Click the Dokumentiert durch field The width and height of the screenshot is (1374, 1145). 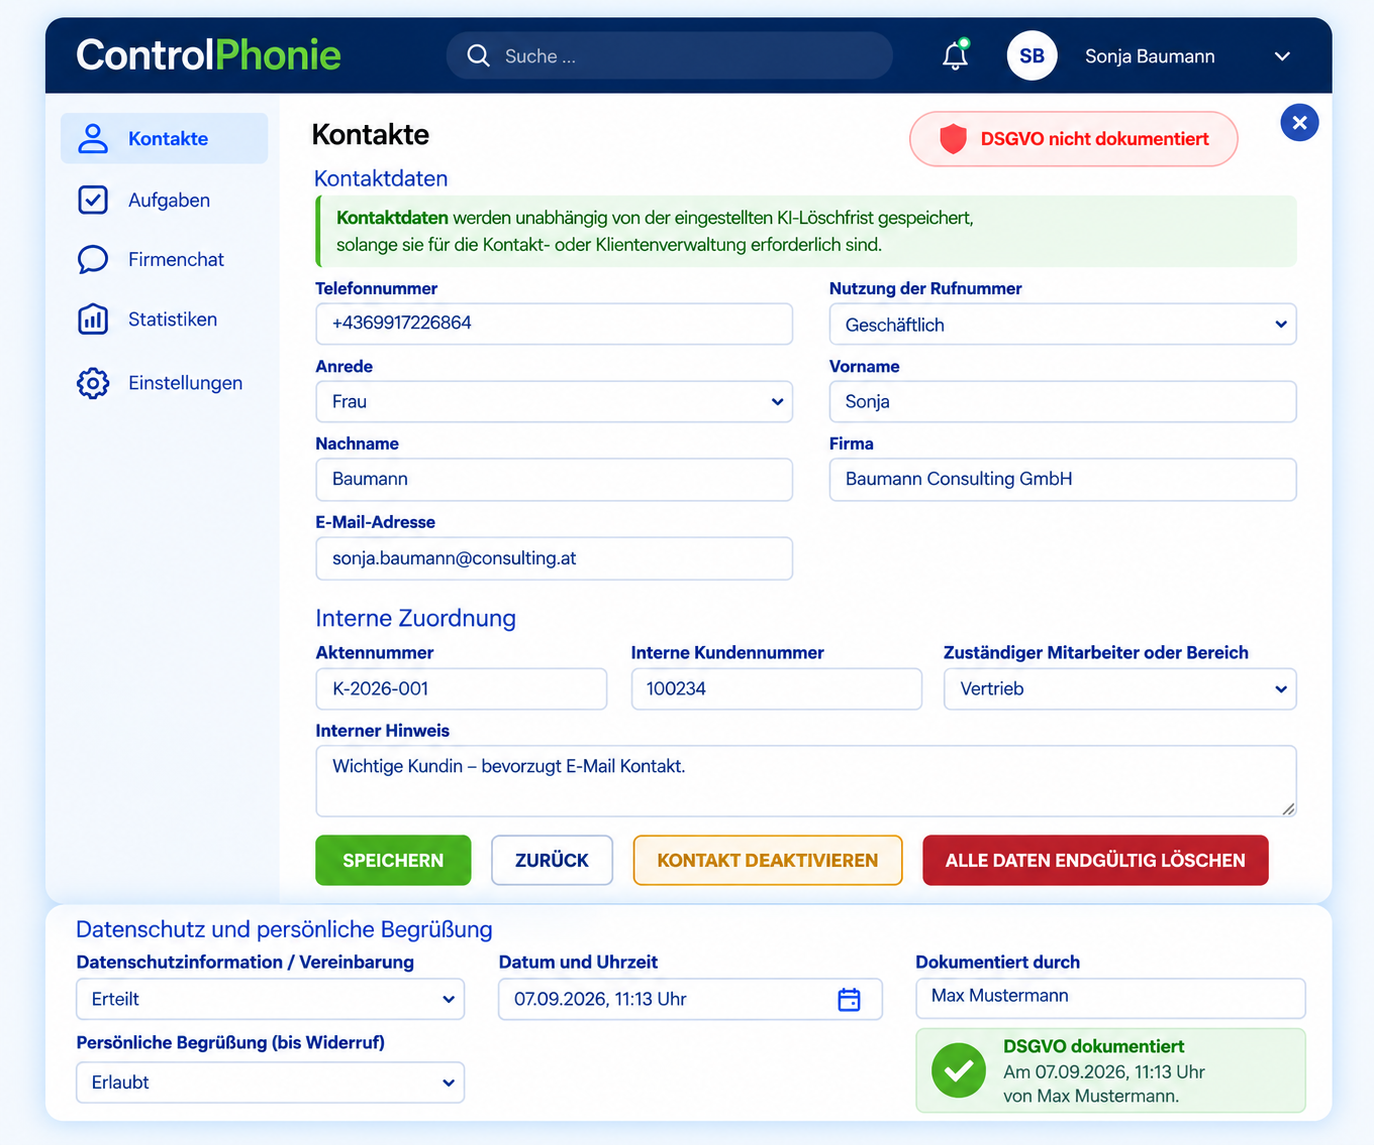pos(1110,998)
